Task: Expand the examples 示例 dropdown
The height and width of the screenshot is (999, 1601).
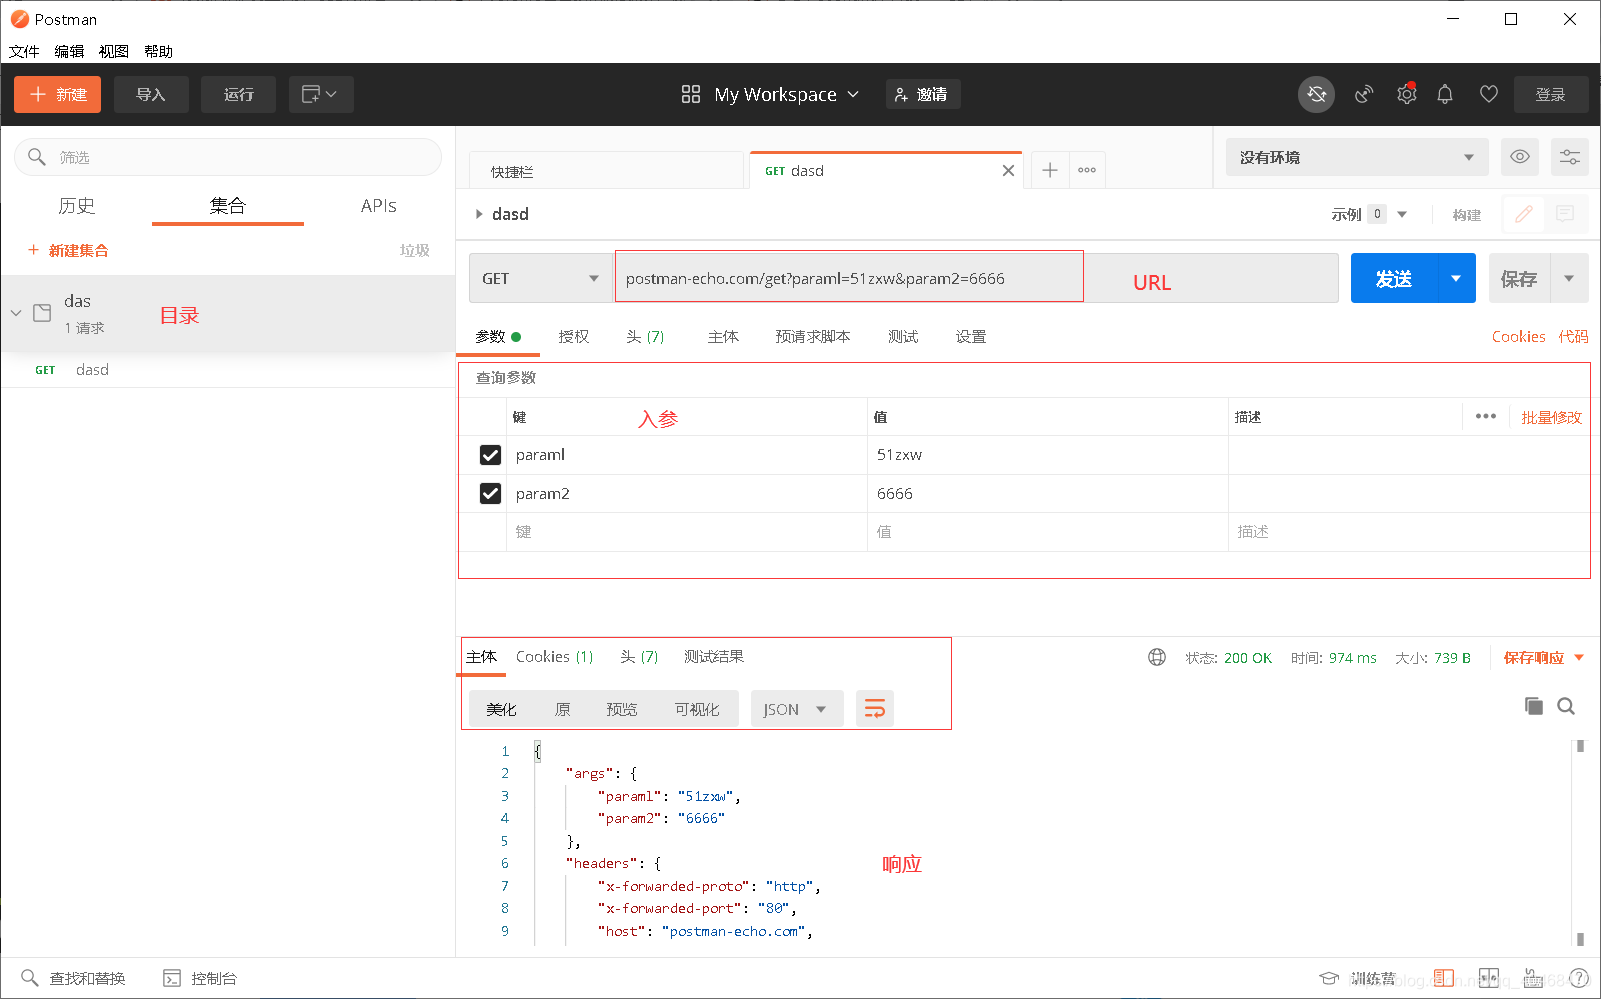Action: click(x=1402, y=214)
